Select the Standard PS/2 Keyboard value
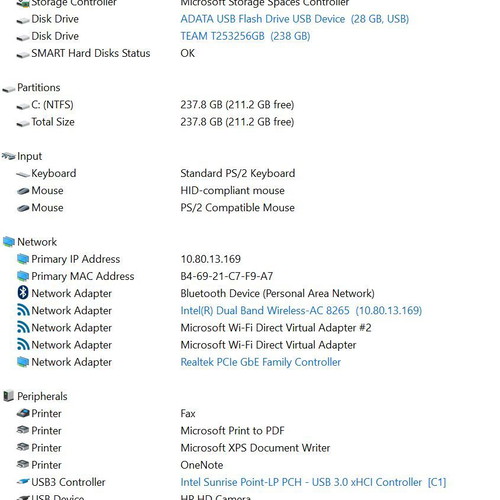This screenshot has width=500, height=500. 238,173
